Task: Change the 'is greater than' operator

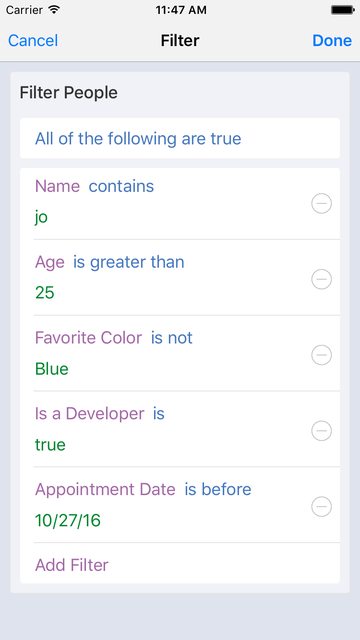Action: pyautogui.click(x=129, y=262)
